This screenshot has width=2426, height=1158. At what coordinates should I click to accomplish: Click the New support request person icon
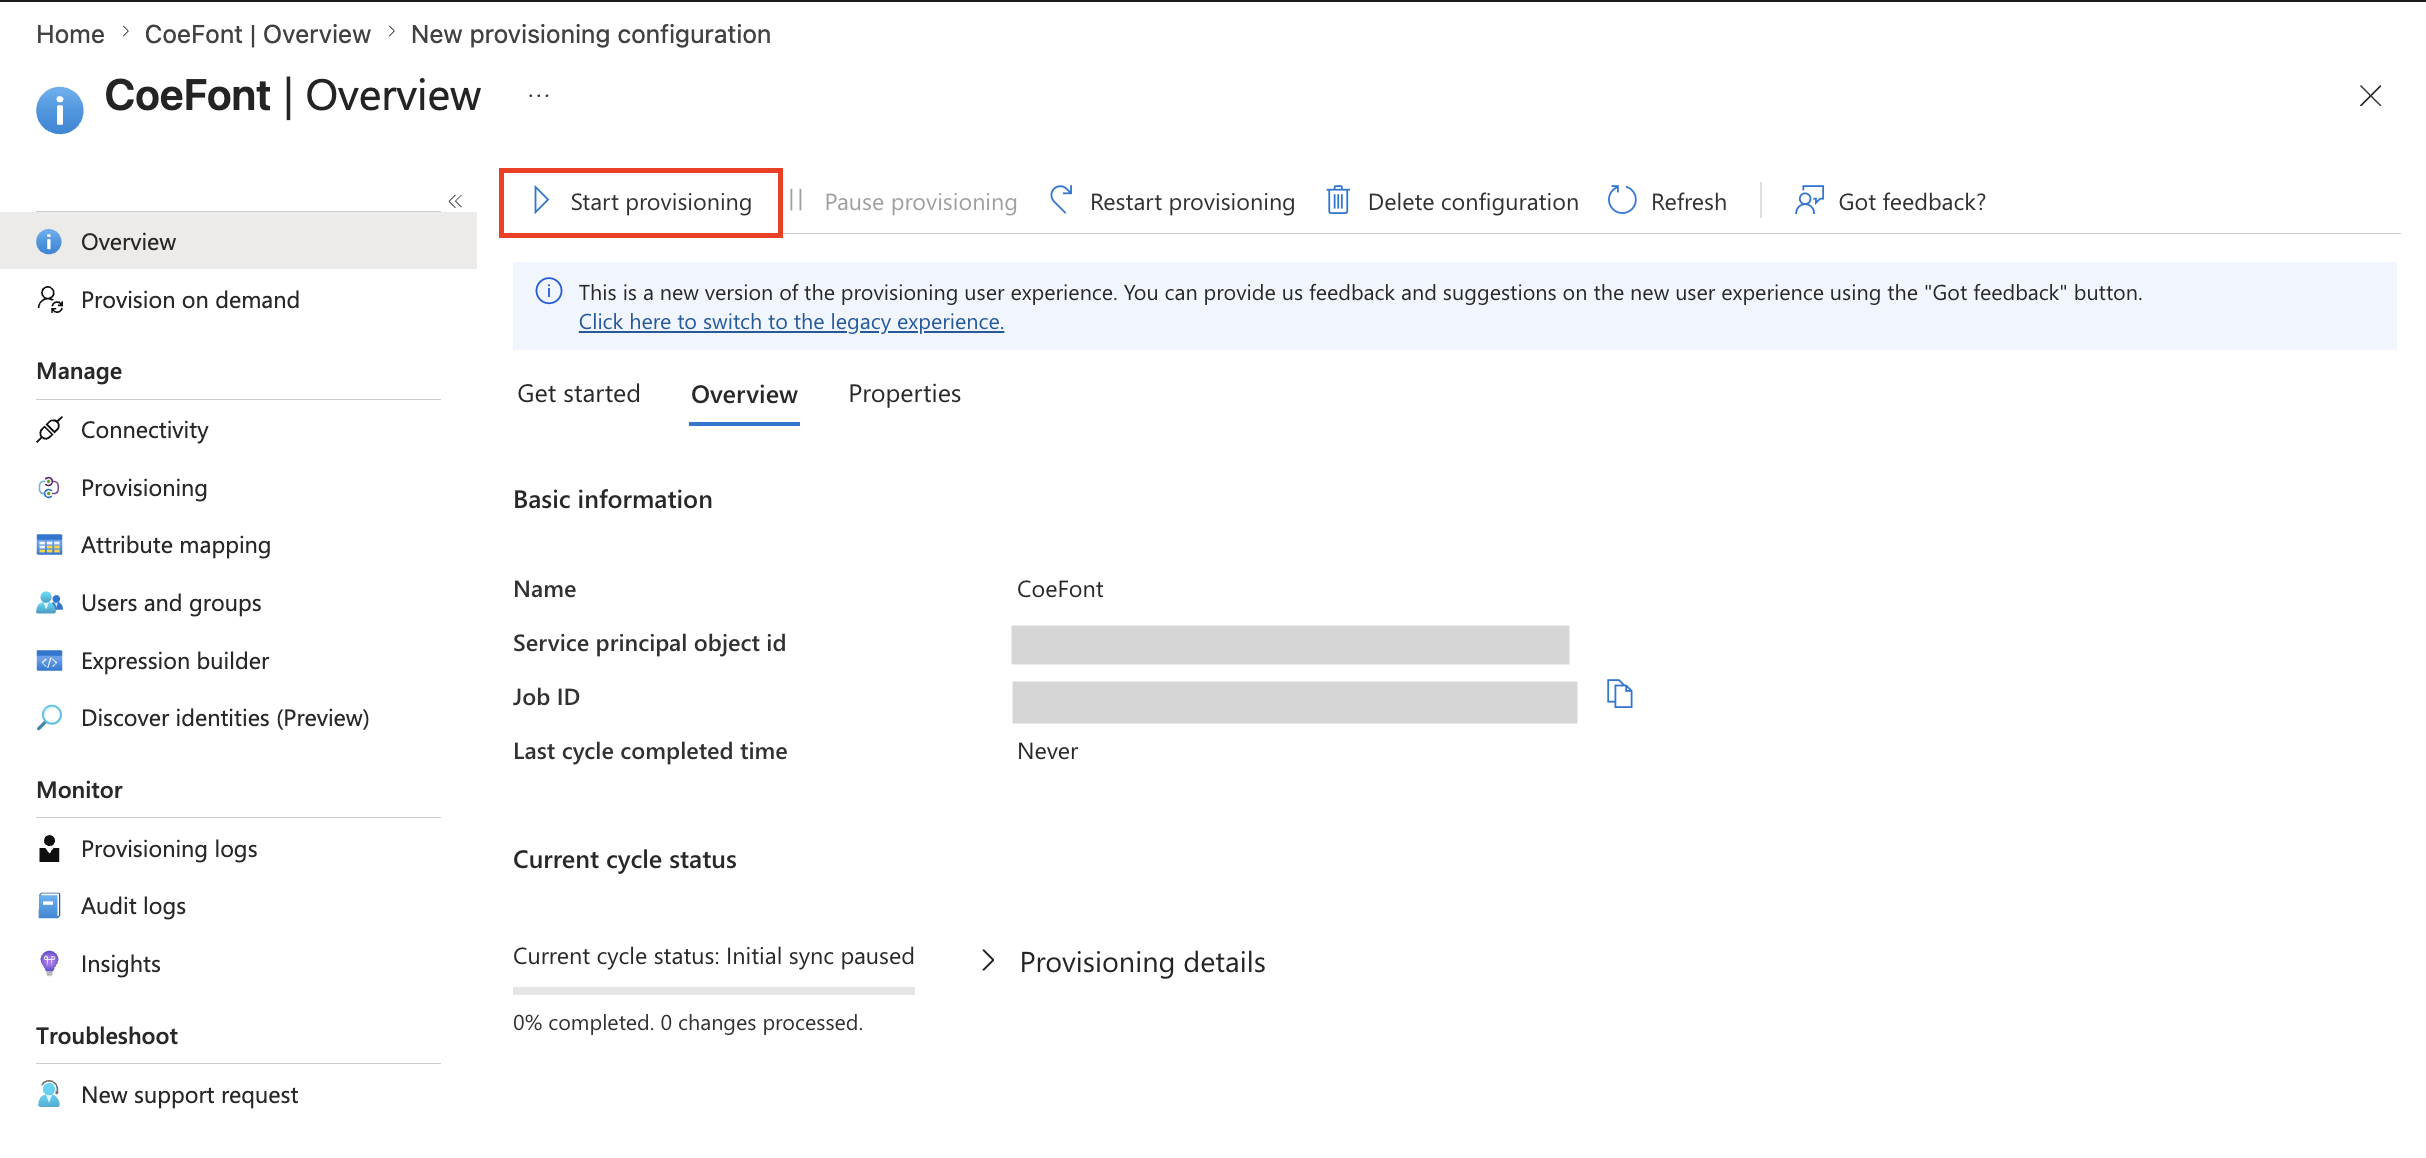pos(49,1094)
